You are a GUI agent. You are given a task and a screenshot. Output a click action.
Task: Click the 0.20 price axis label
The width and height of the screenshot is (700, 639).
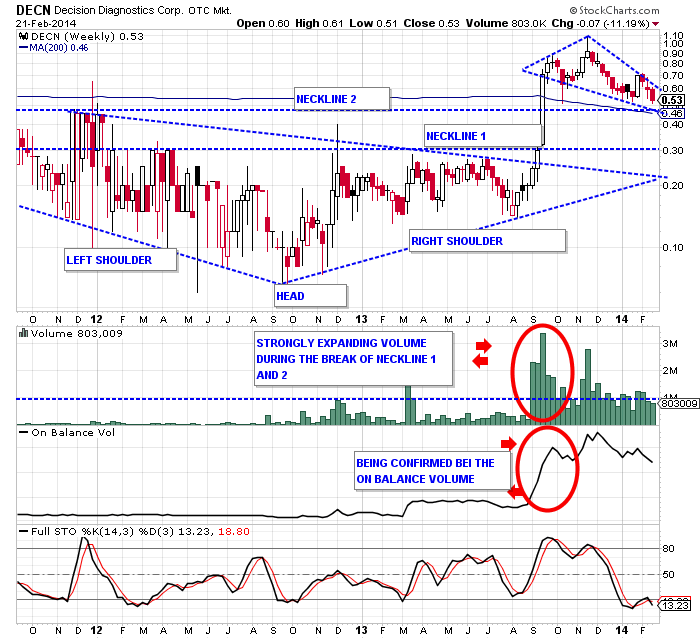click(x=673, y=186)
